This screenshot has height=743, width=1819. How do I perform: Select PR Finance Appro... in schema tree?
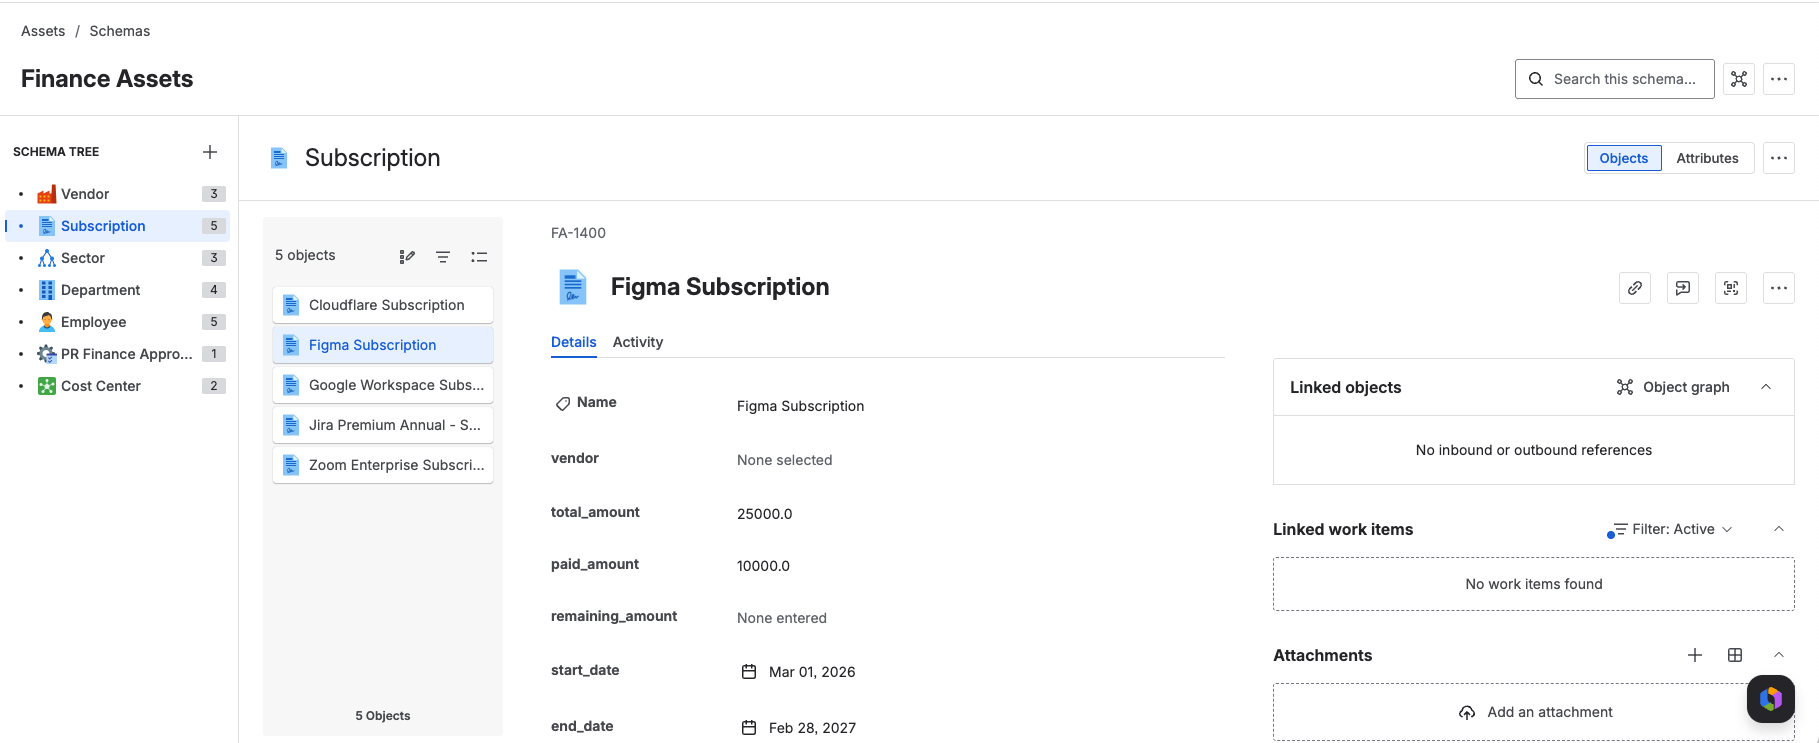point(118,354)
